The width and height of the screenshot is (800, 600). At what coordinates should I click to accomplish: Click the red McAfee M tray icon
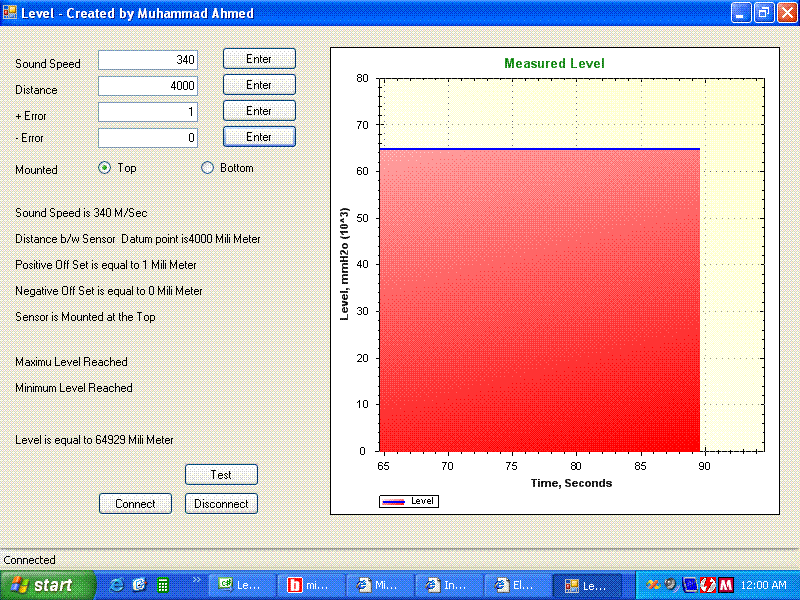click(x=726, y=585)
